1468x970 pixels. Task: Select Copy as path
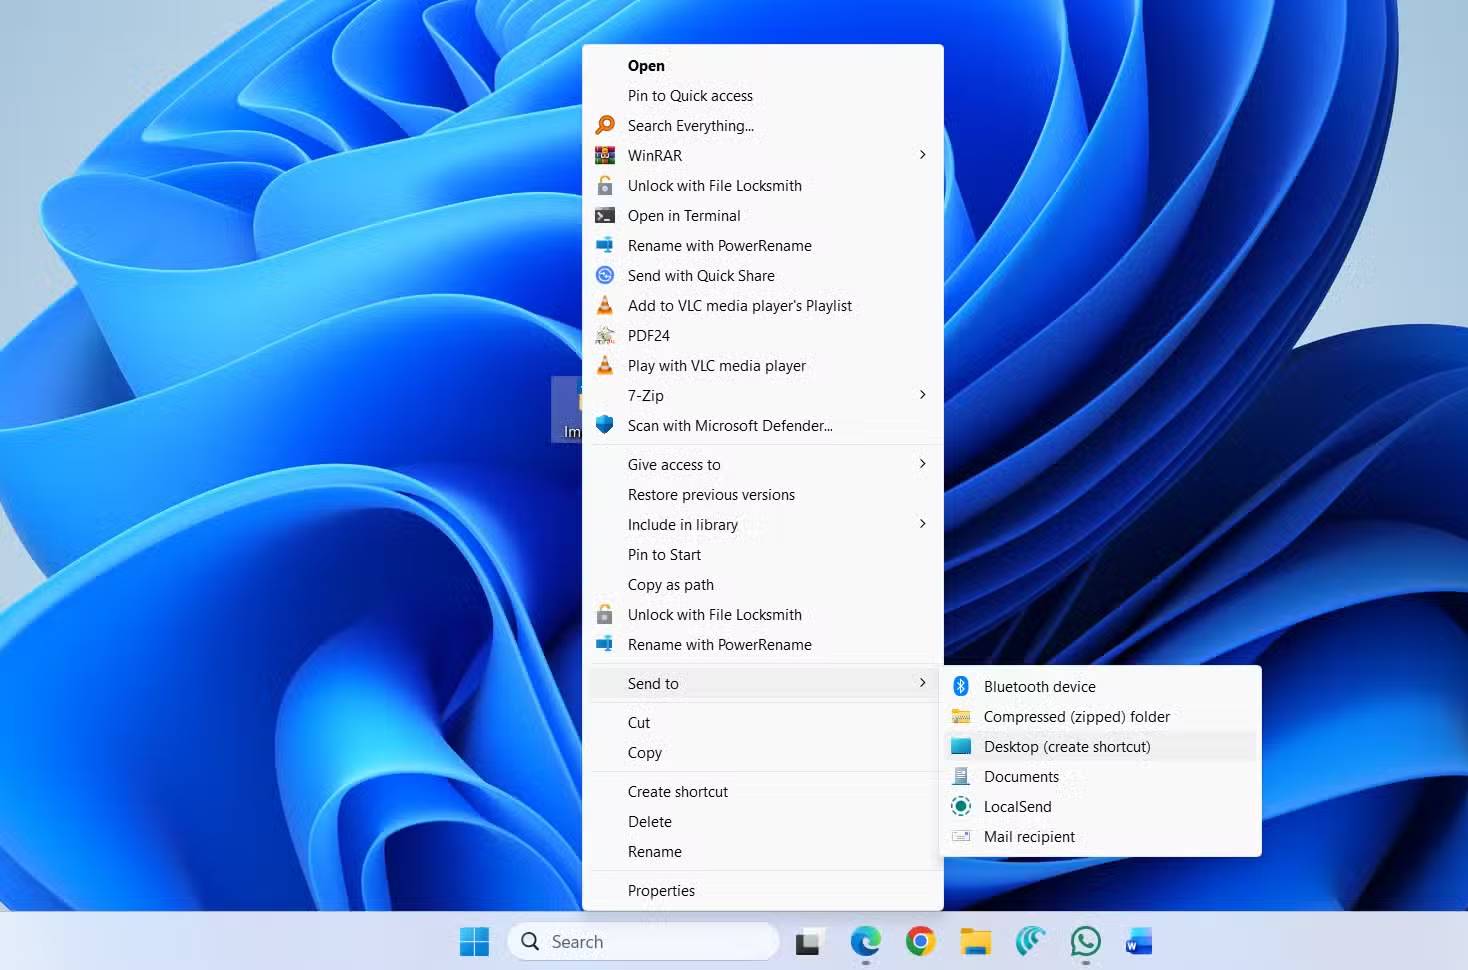click(x=670, y=584)
